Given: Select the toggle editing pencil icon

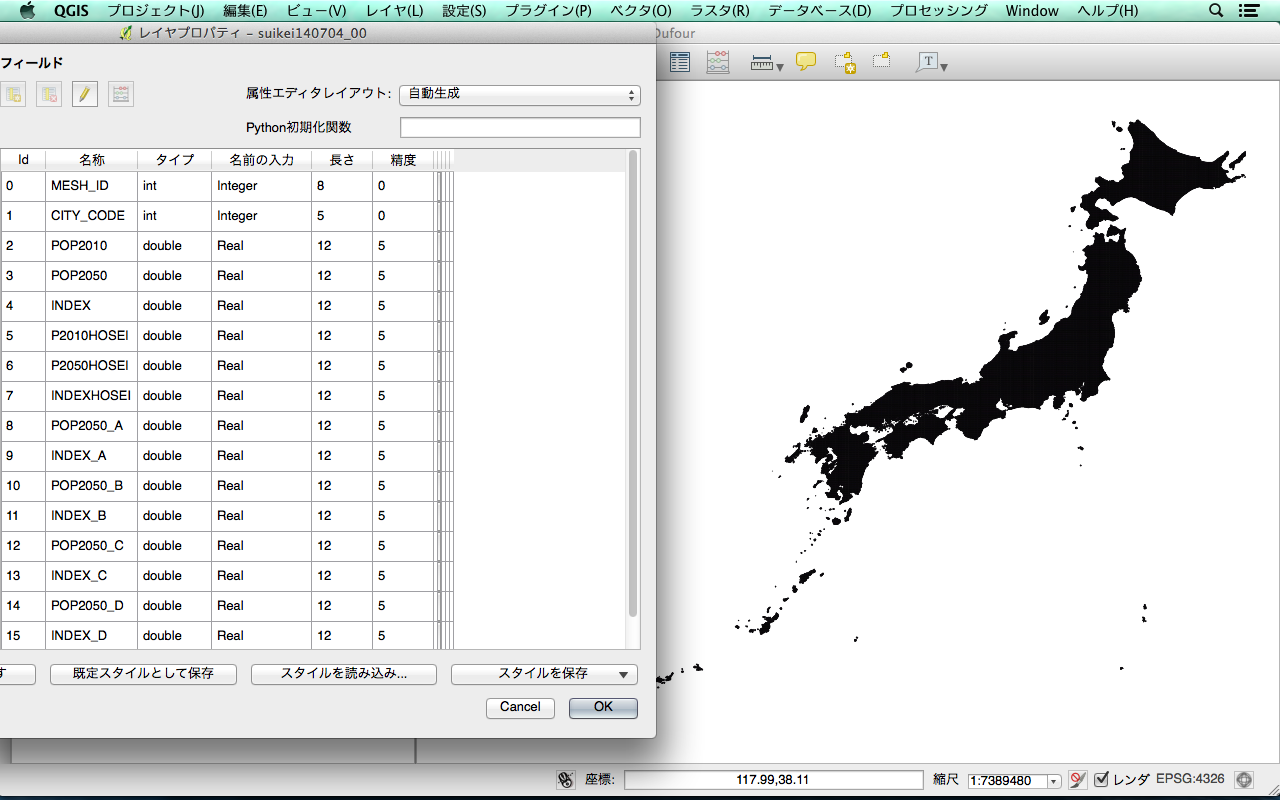Looking at the screenshot, I should tap(85, 94).
